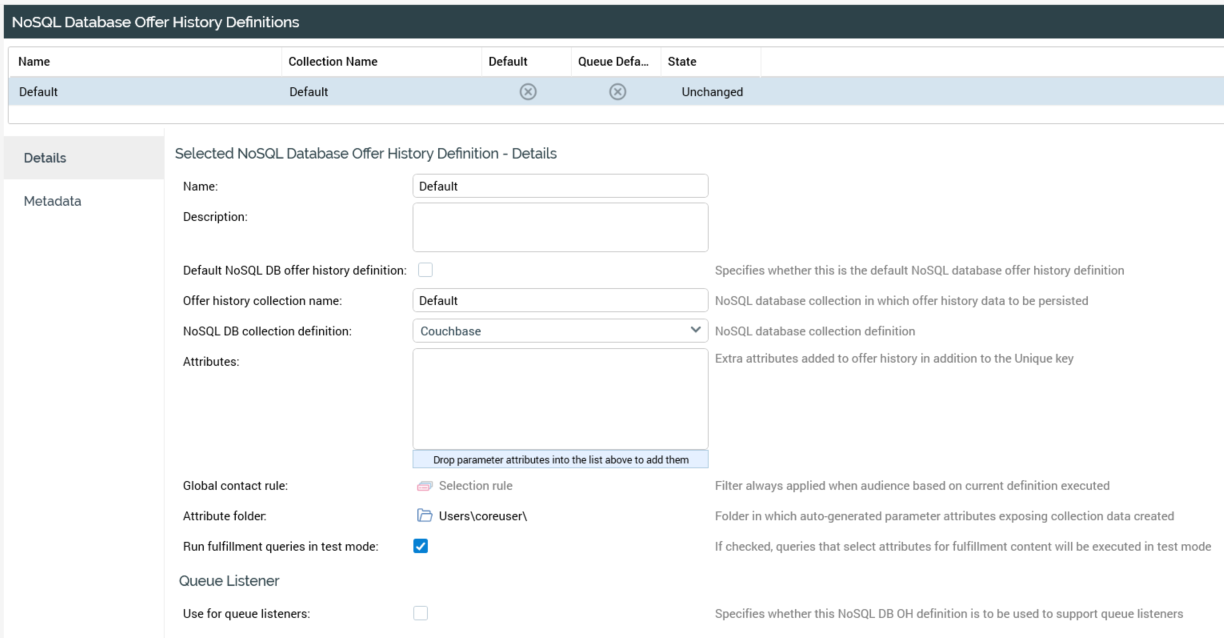Click the attribute folder icon
This screenshot has width=1224, height=638.
pos(424,516)
